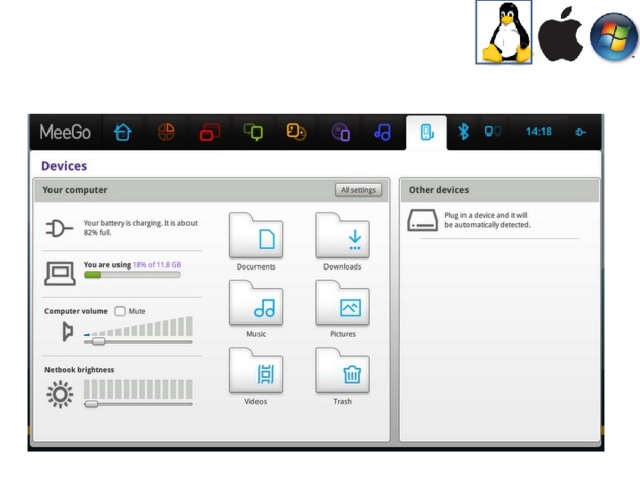Click the 'Your computer' panel header

211,190
